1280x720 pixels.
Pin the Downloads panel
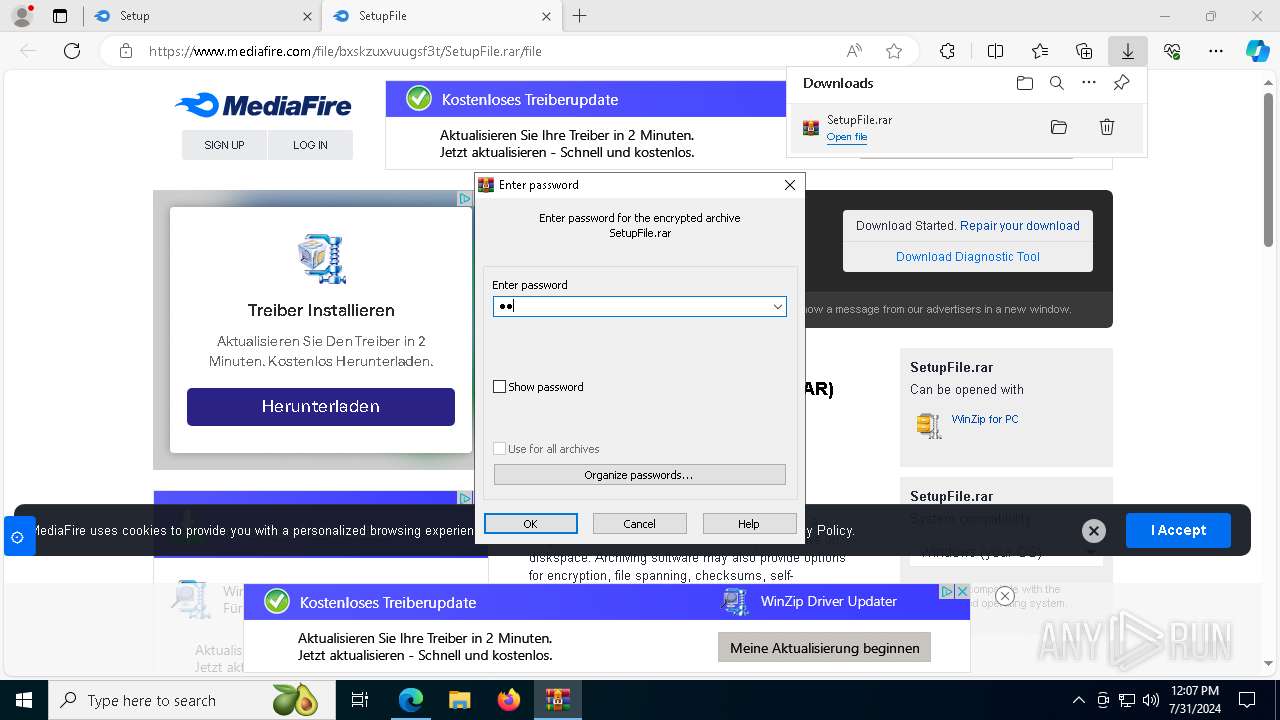[x=1121, y=83]
